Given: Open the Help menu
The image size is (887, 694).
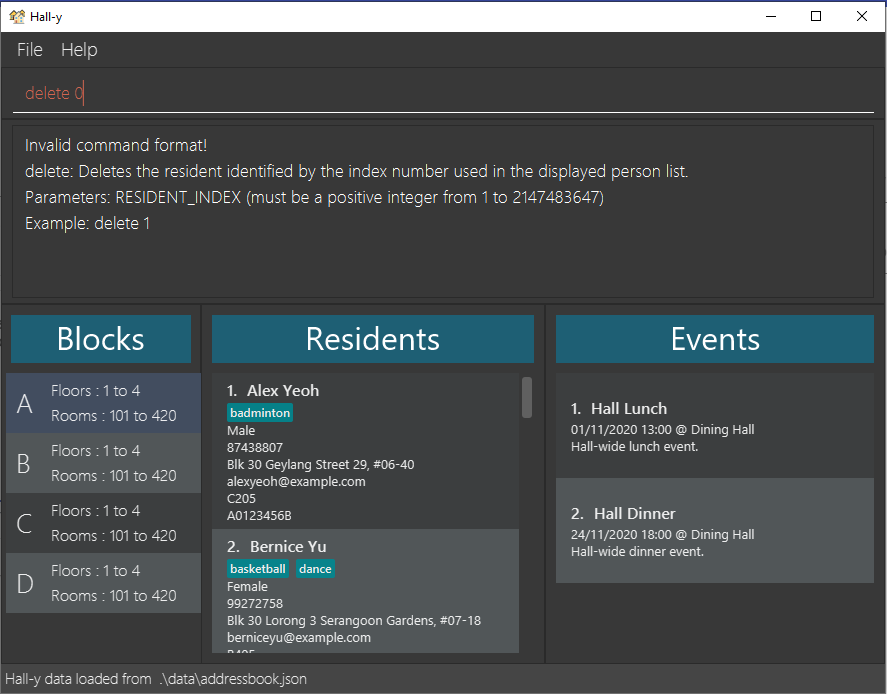Looking at the screenshot, I should (x=79, y=50).
